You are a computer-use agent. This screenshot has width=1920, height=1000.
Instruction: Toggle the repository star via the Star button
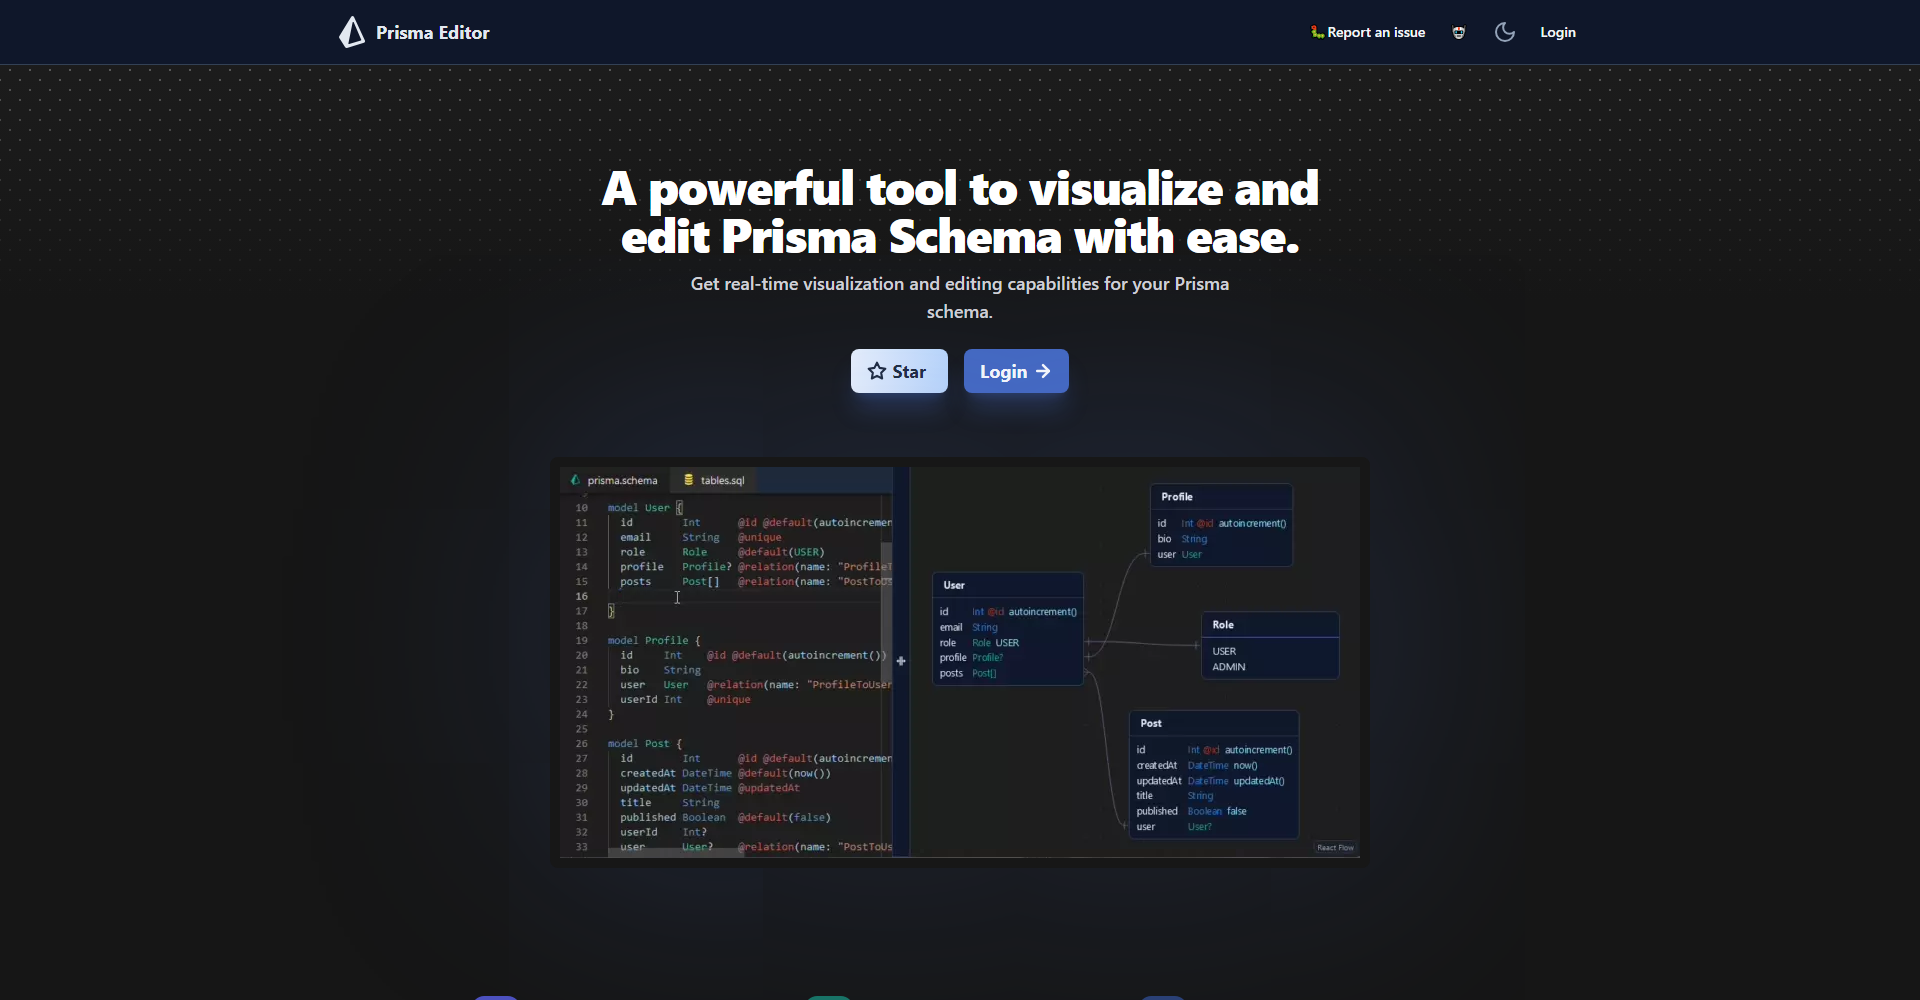coord(898,371)
